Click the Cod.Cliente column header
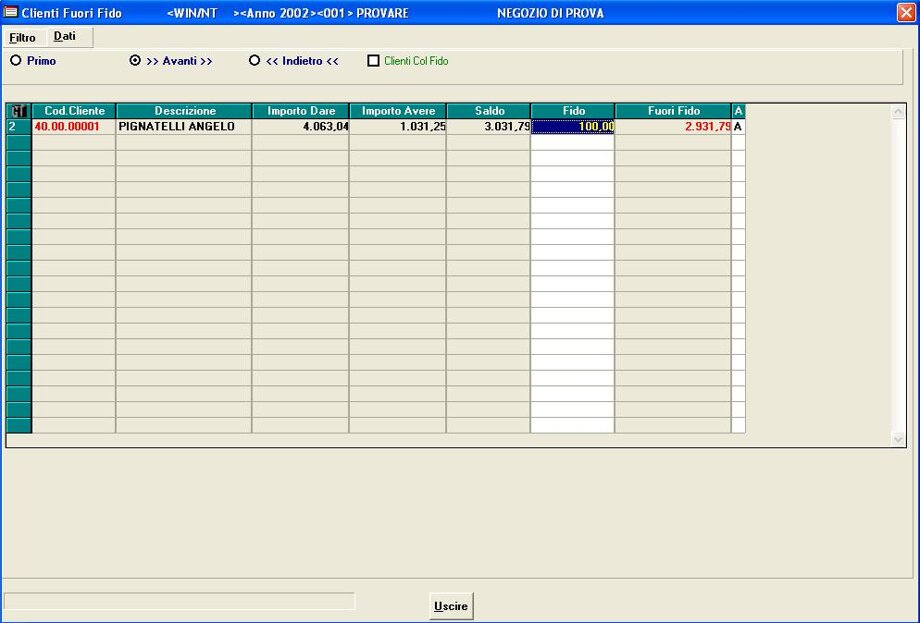Viewport: 920px width, 623px height. click(x=74, y=111)
